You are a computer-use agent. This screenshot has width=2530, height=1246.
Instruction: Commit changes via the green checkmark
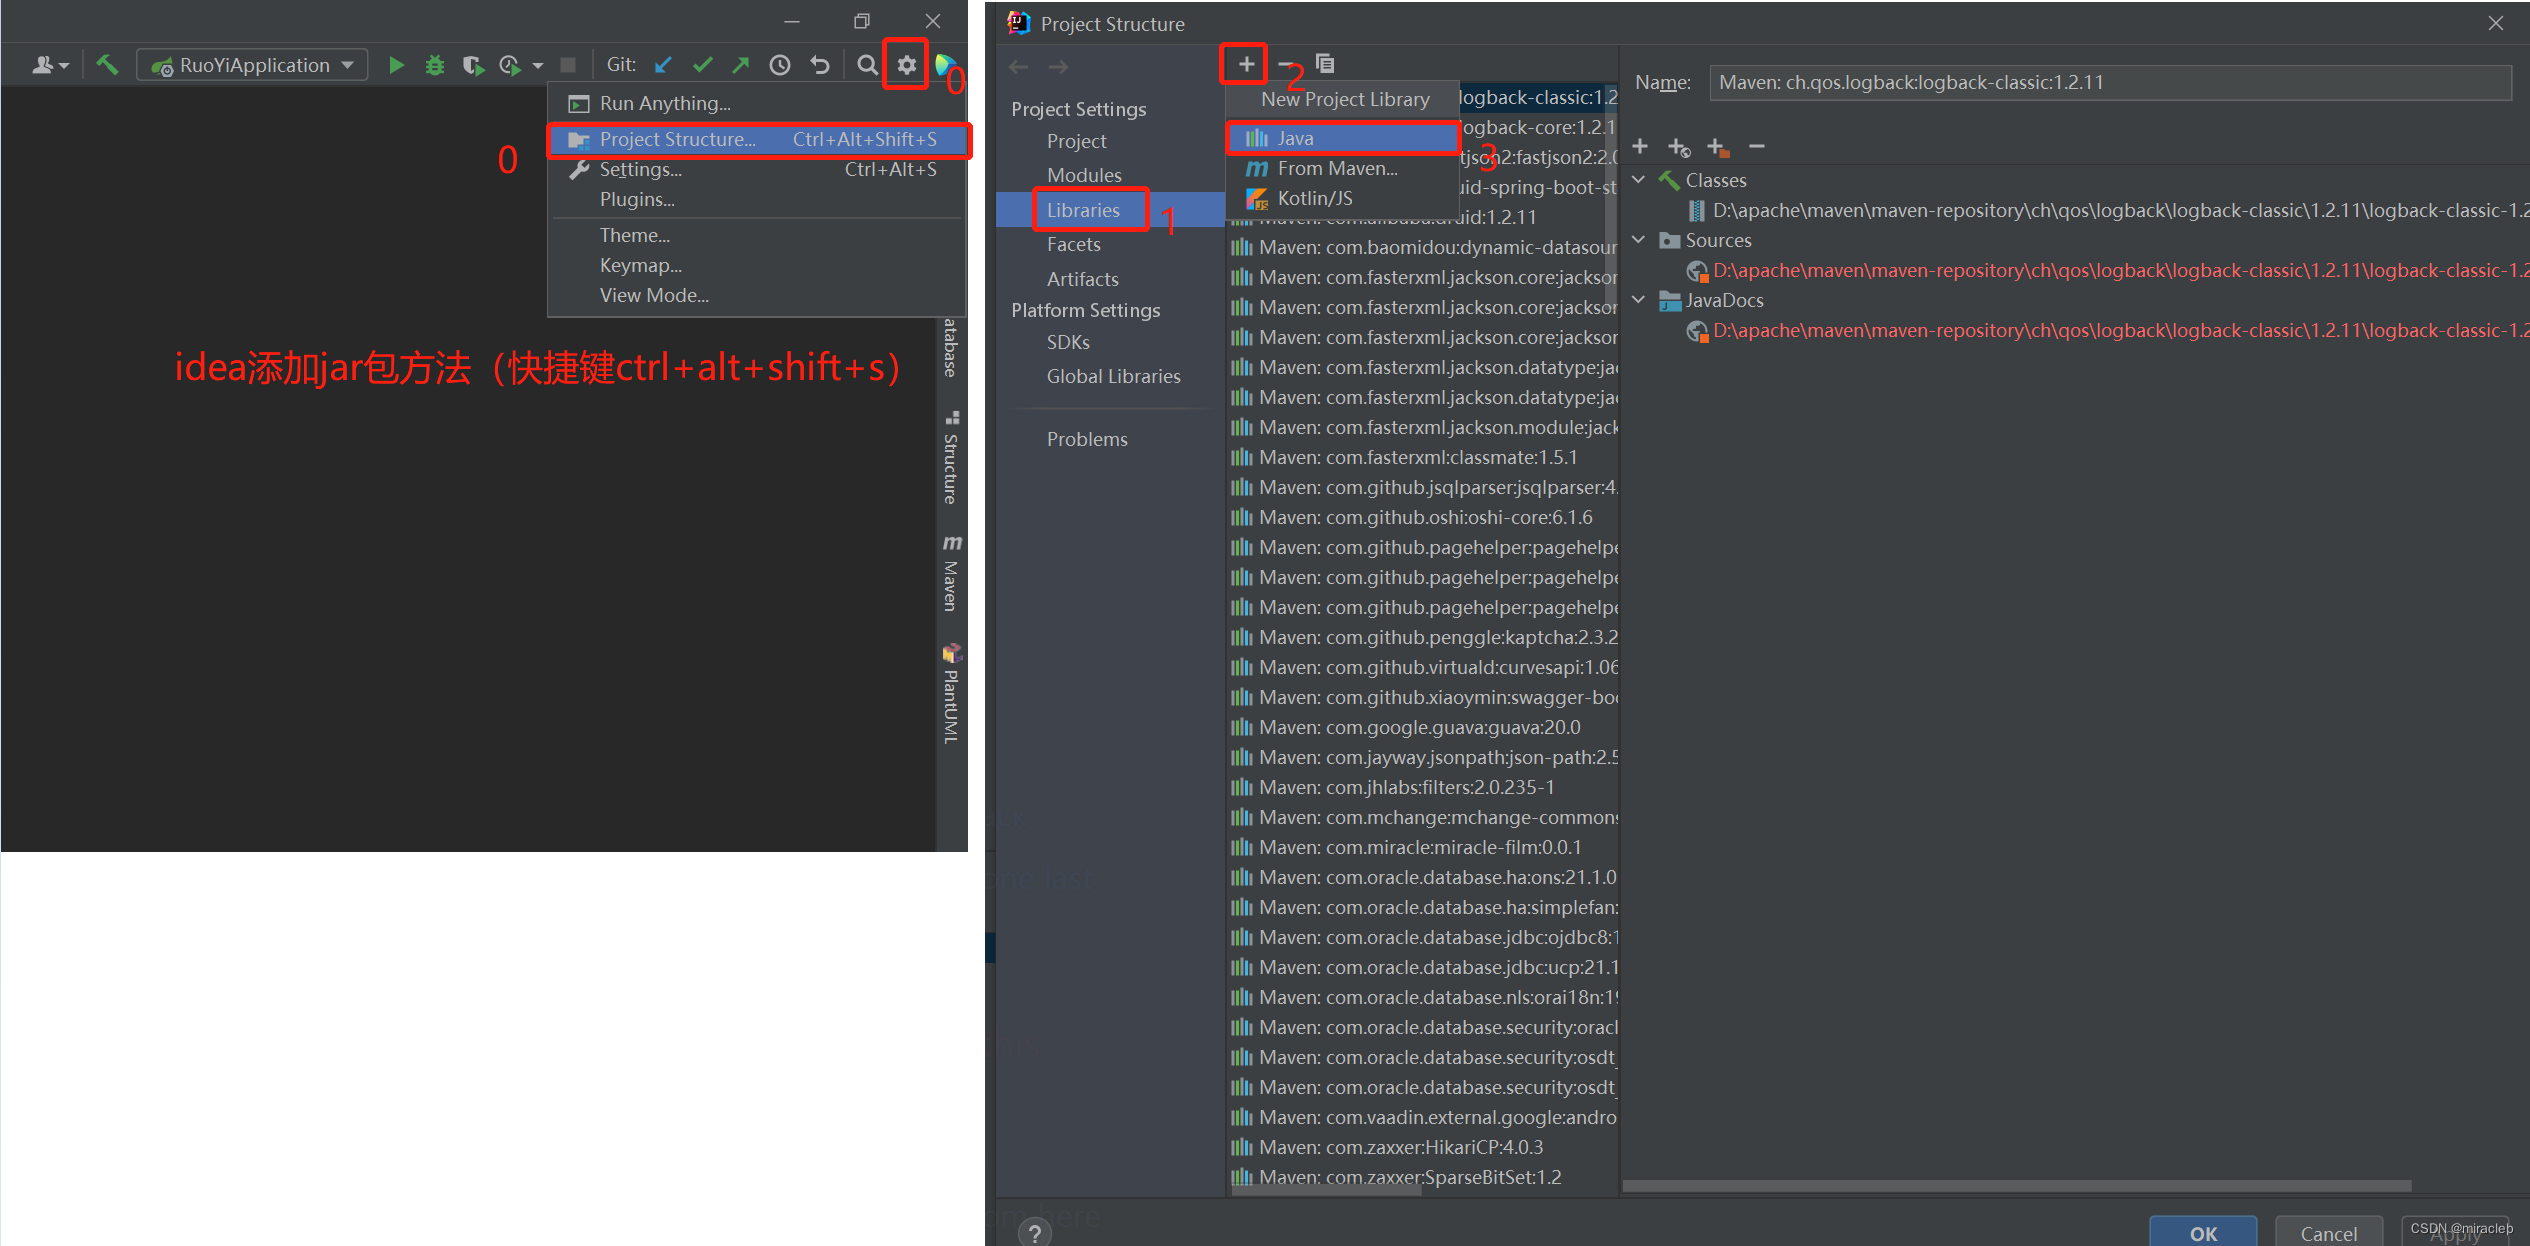702,64
